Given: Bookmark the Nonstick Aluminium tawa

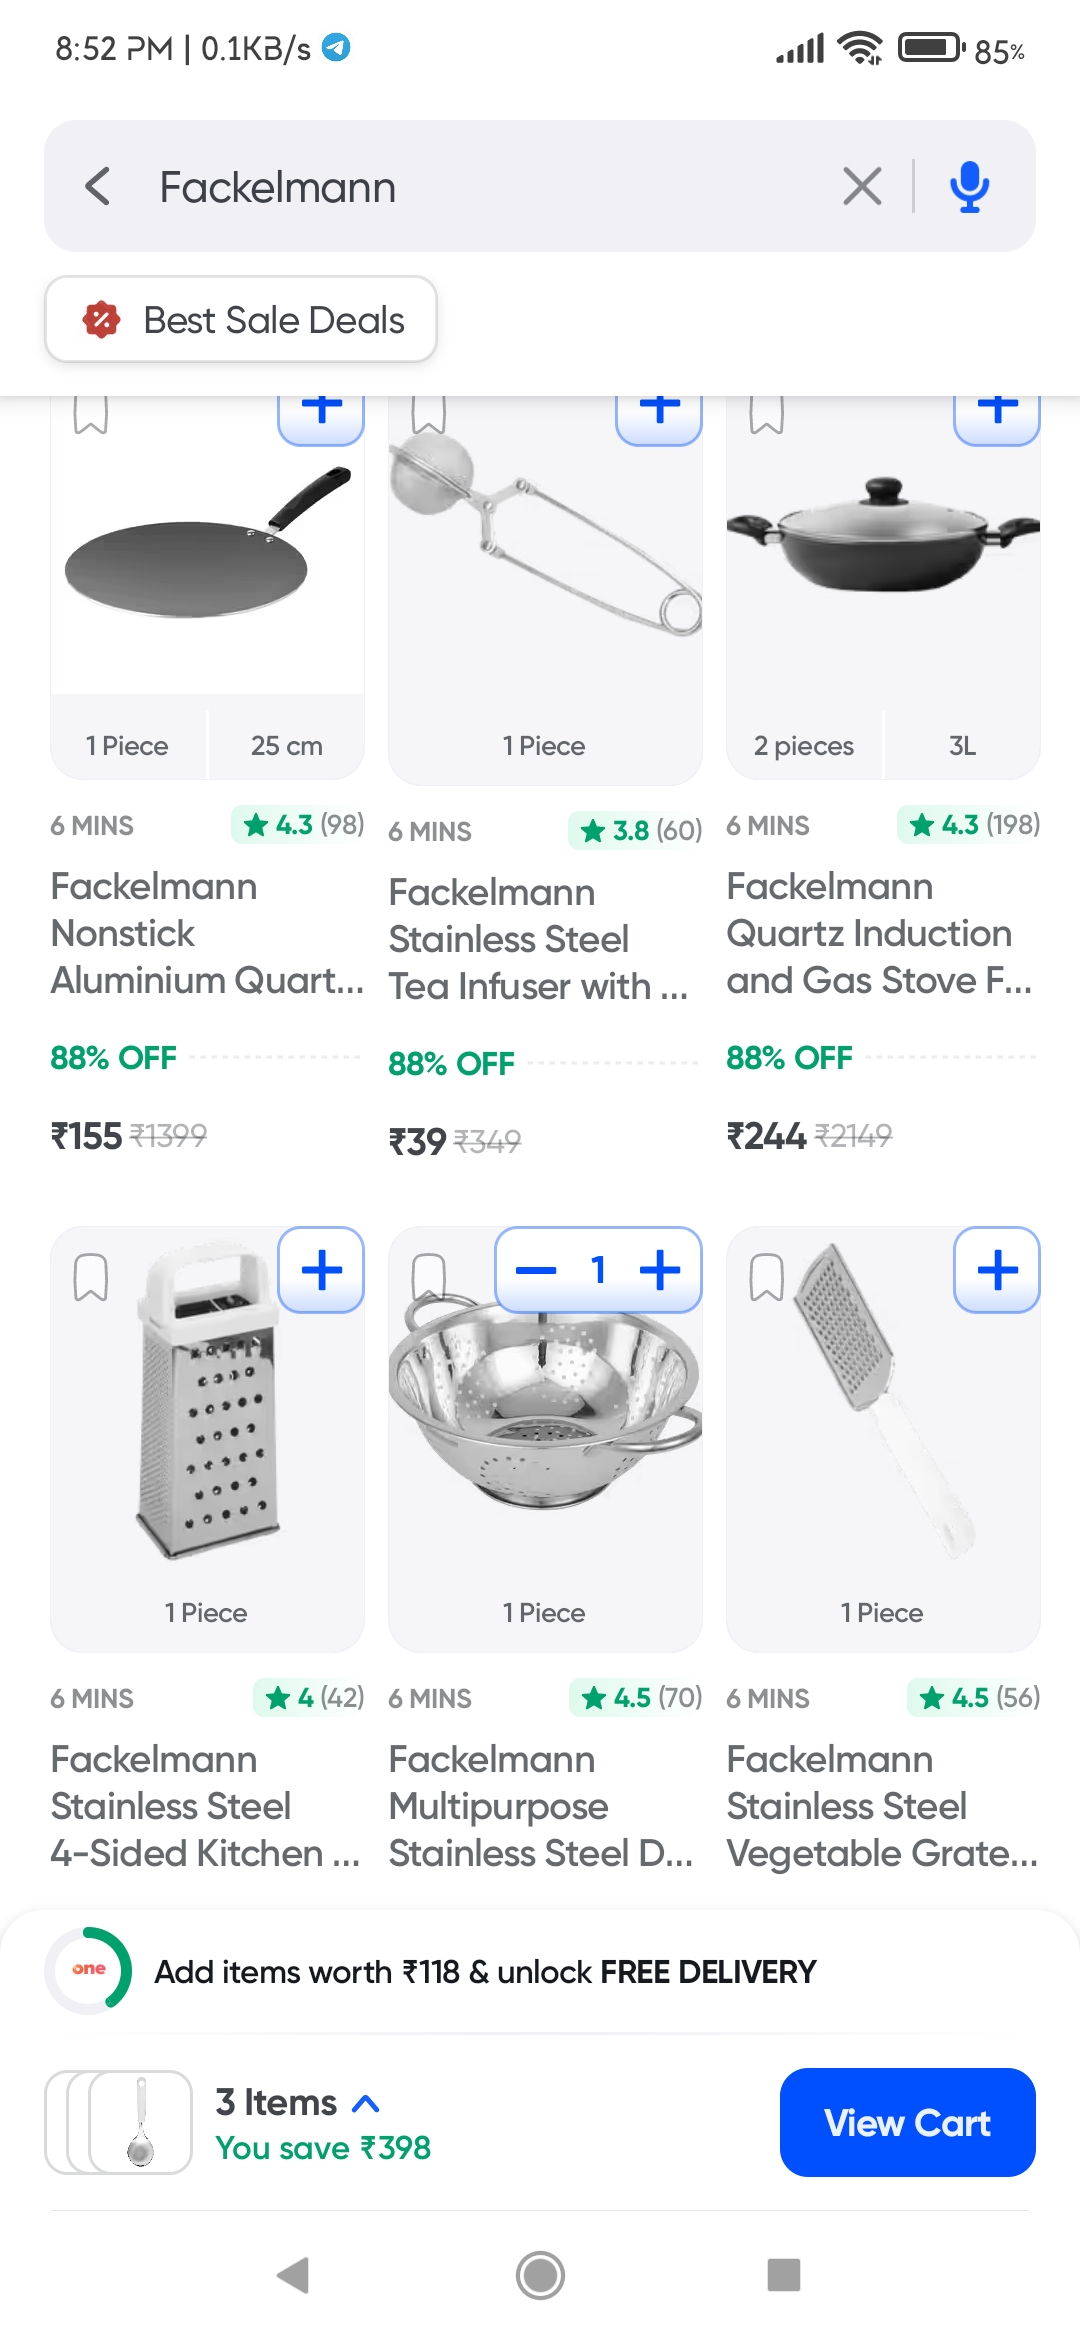Looking at the screenshot, I should [91, 412].
